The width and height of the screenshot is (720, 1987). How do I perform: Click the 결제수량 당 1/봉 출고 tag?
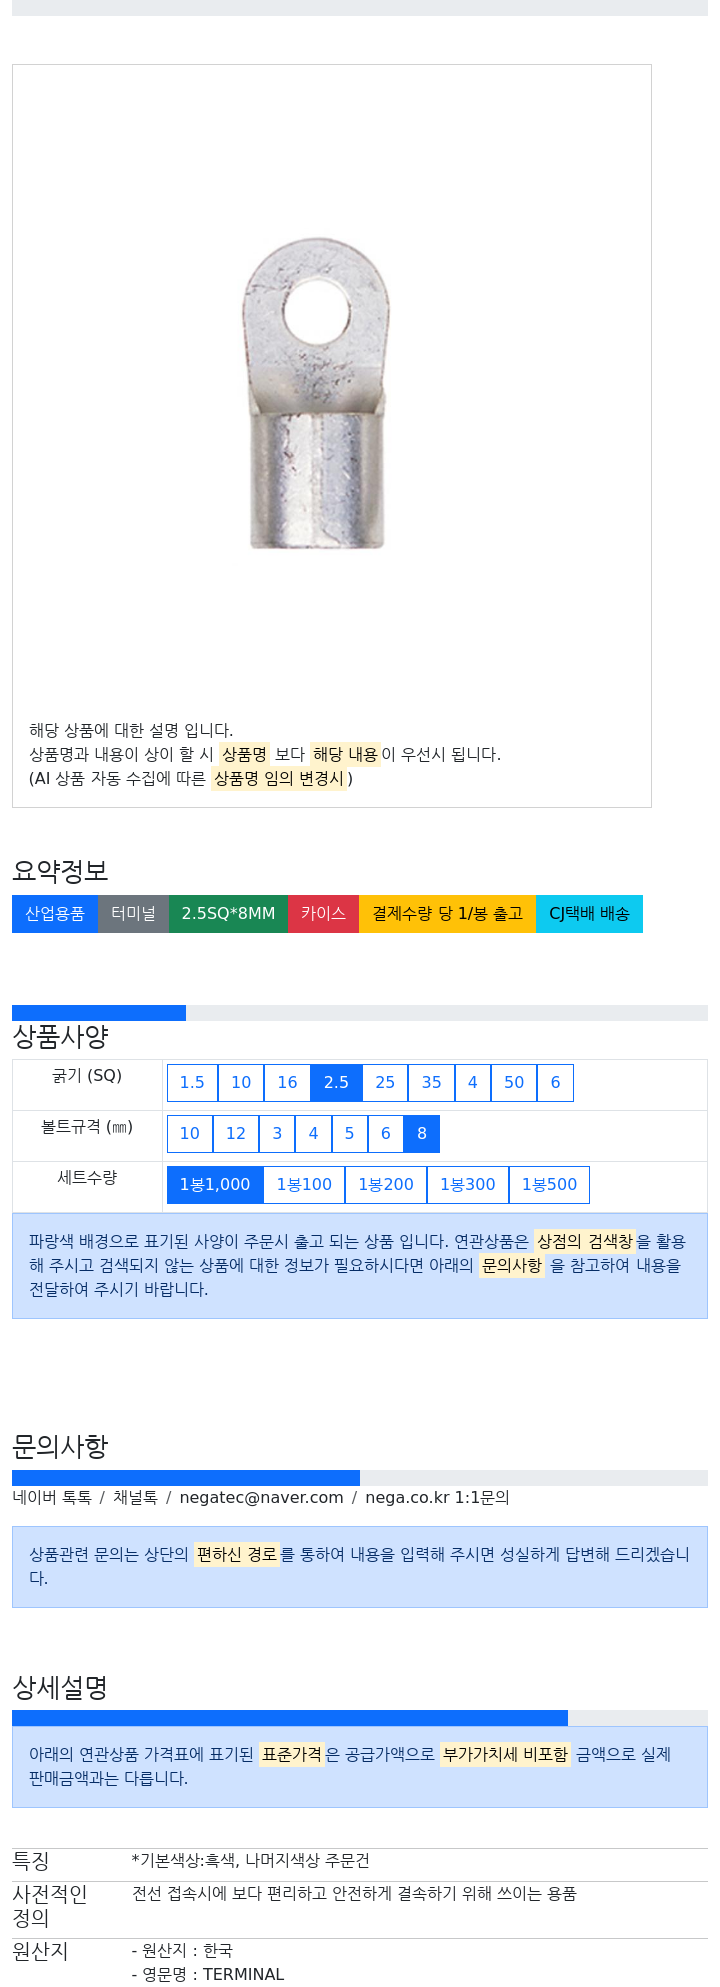[x=447, y=914]
